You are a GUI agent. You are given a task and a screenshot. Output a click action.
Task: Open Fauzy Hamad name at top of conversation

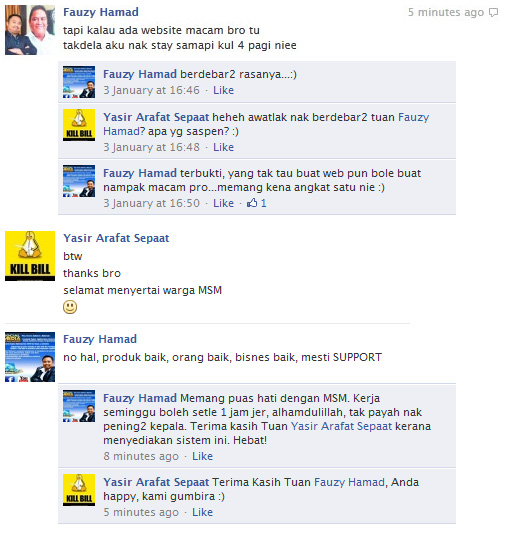[101, 12]
